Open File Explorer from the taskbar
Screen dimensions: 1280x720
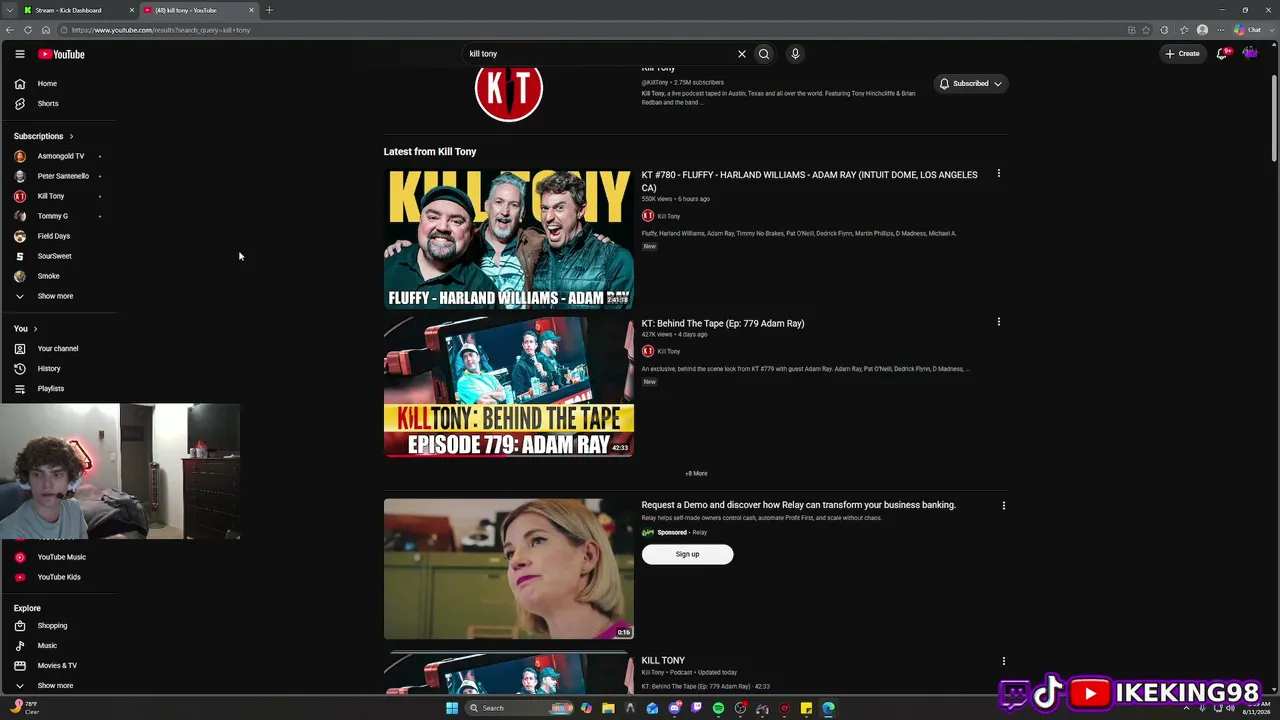[x=608, y=708]
